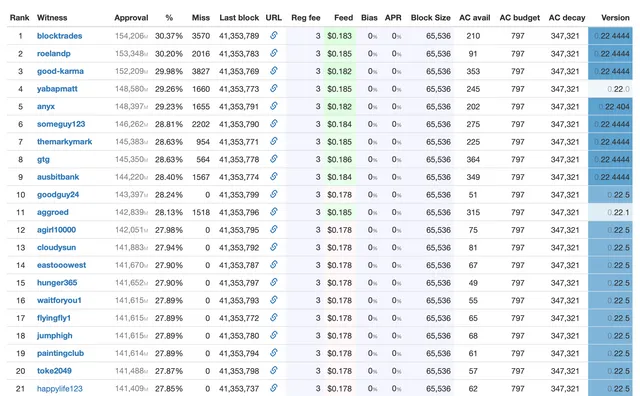Go to waitforyou1 witness page
Viewport: 640px width, 396px height.
pos(59,300)
